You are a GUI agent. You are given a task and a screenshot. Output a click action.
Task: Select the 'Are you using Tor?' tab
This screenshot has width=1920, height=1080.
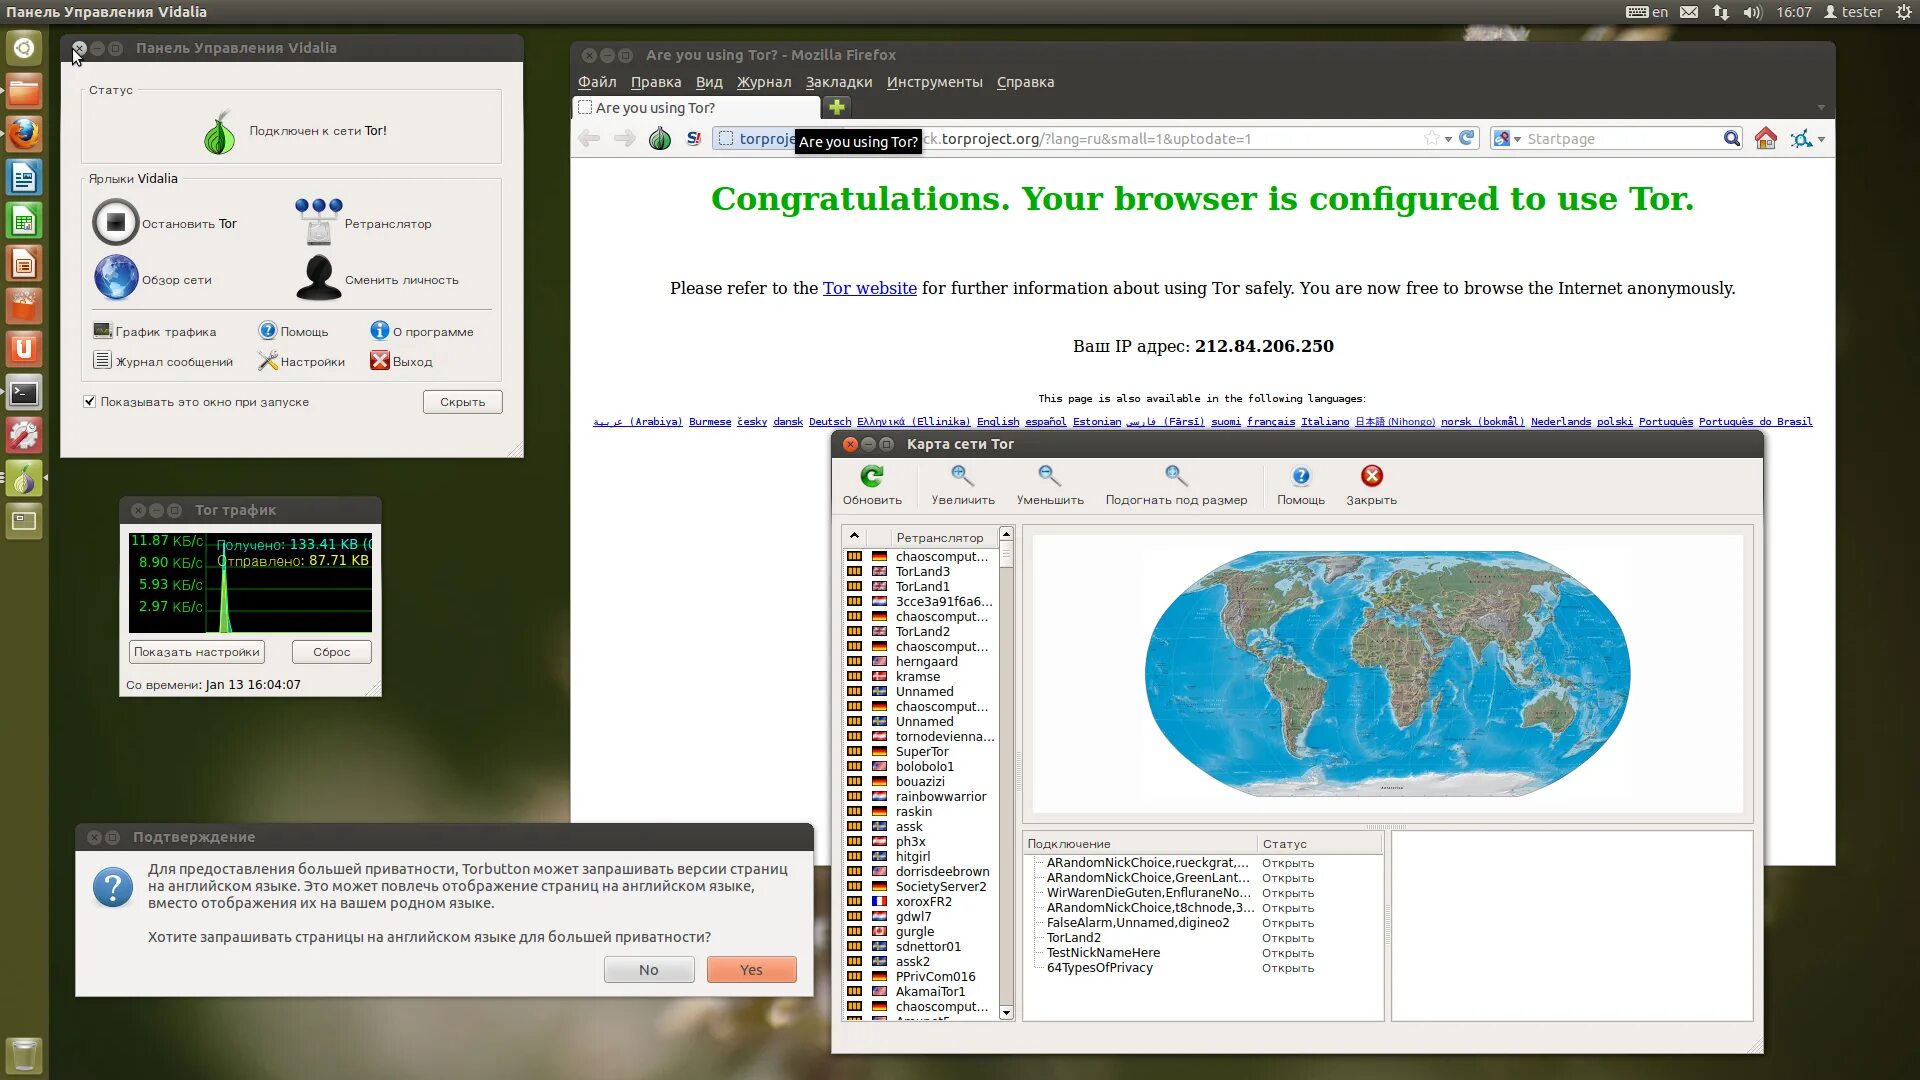pos(697,108)
